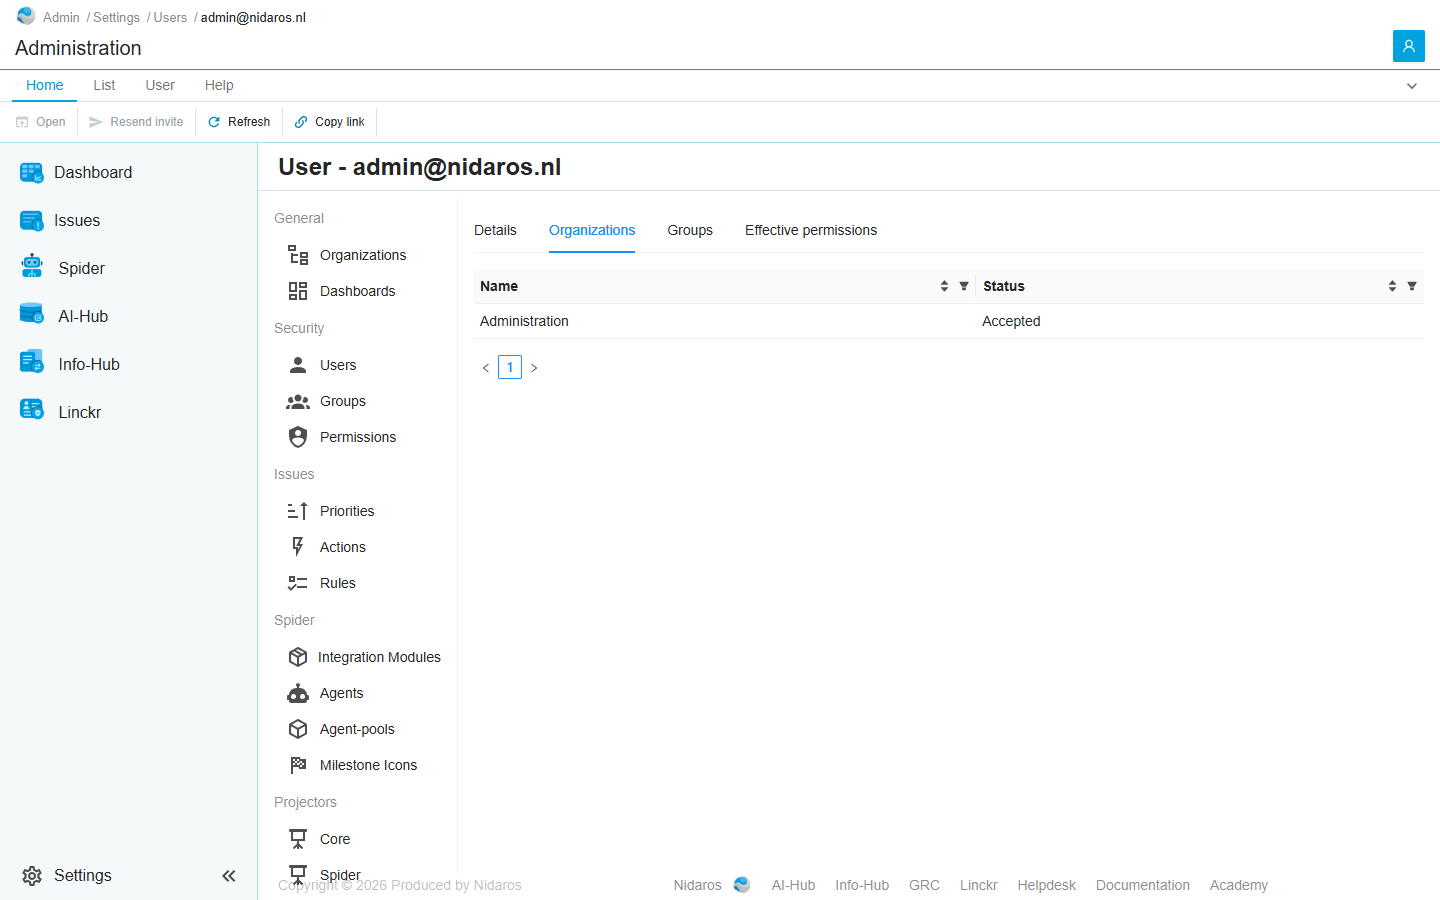
Task: Open the Academy footer link
Action: tap(1239, 885)
